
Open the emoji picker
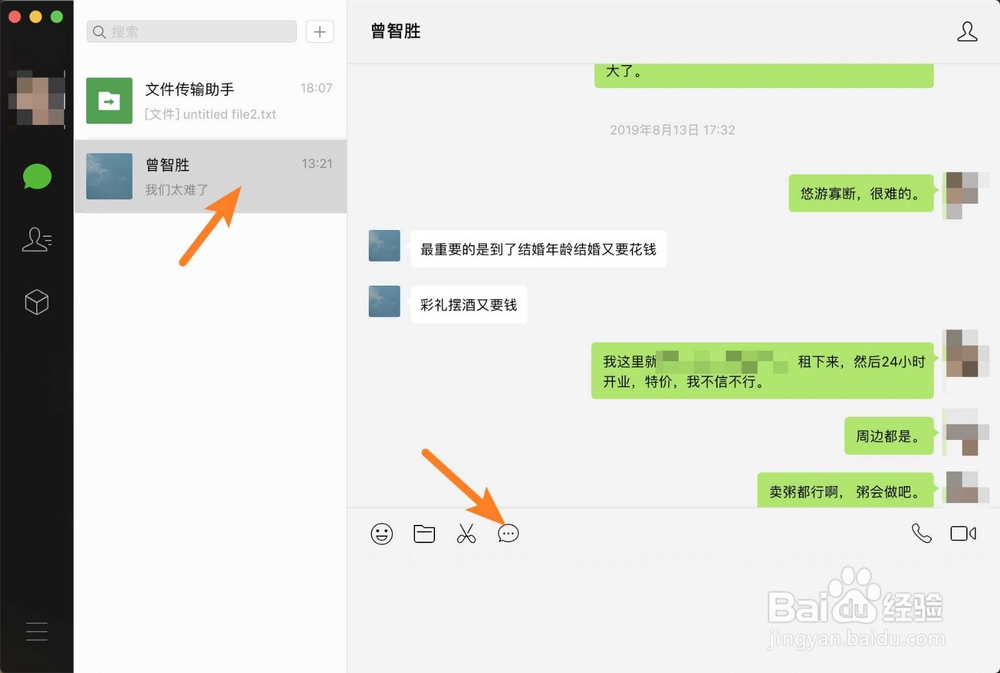(x=380, y=533)
